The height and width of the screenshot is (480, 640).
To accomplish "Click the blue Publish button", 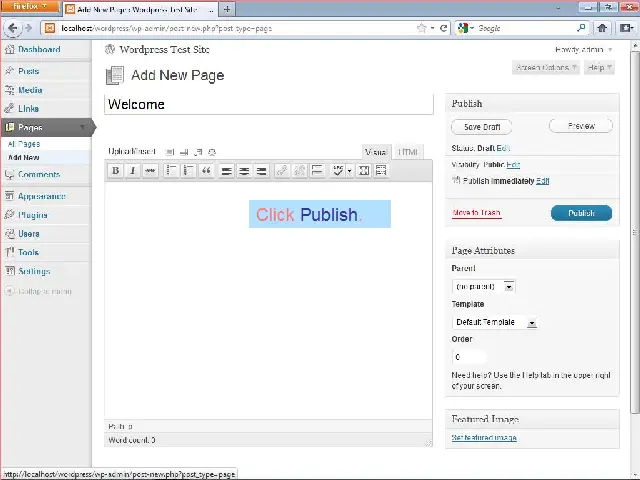I will click(581, 213).
